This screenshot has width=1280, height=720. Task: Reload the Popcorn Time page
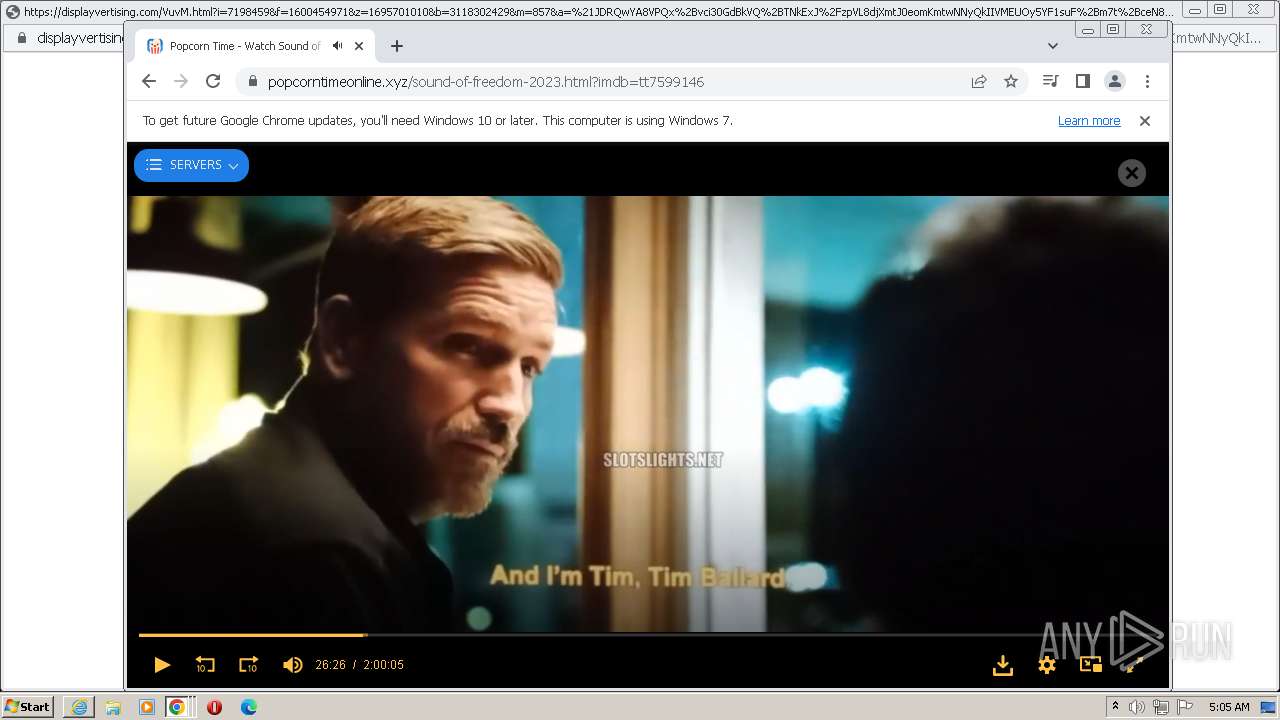[x=213, y=81]
